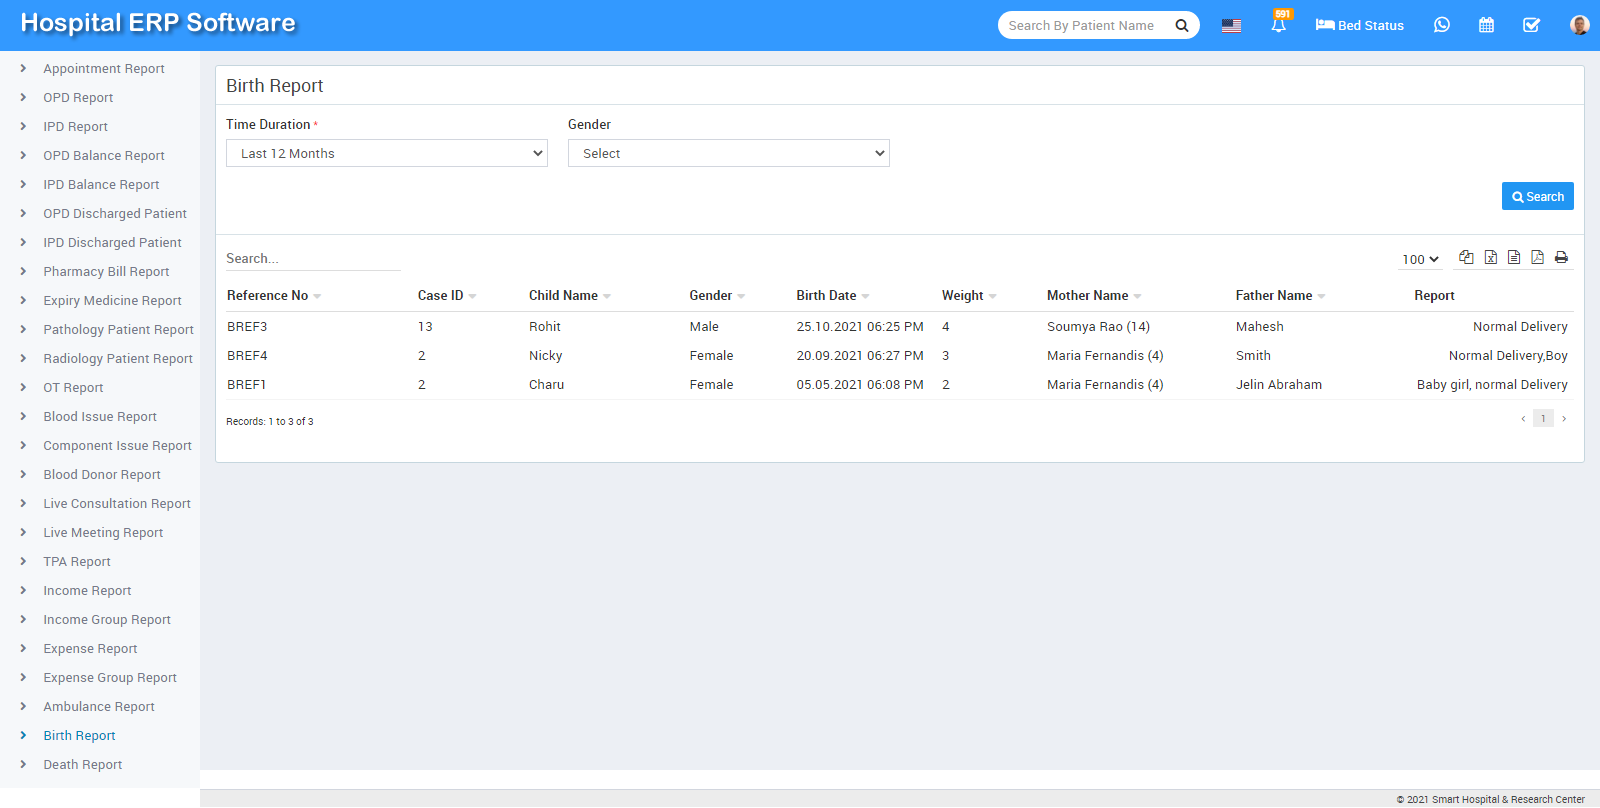Open the Gender select dropdown

tap(728, 153)
